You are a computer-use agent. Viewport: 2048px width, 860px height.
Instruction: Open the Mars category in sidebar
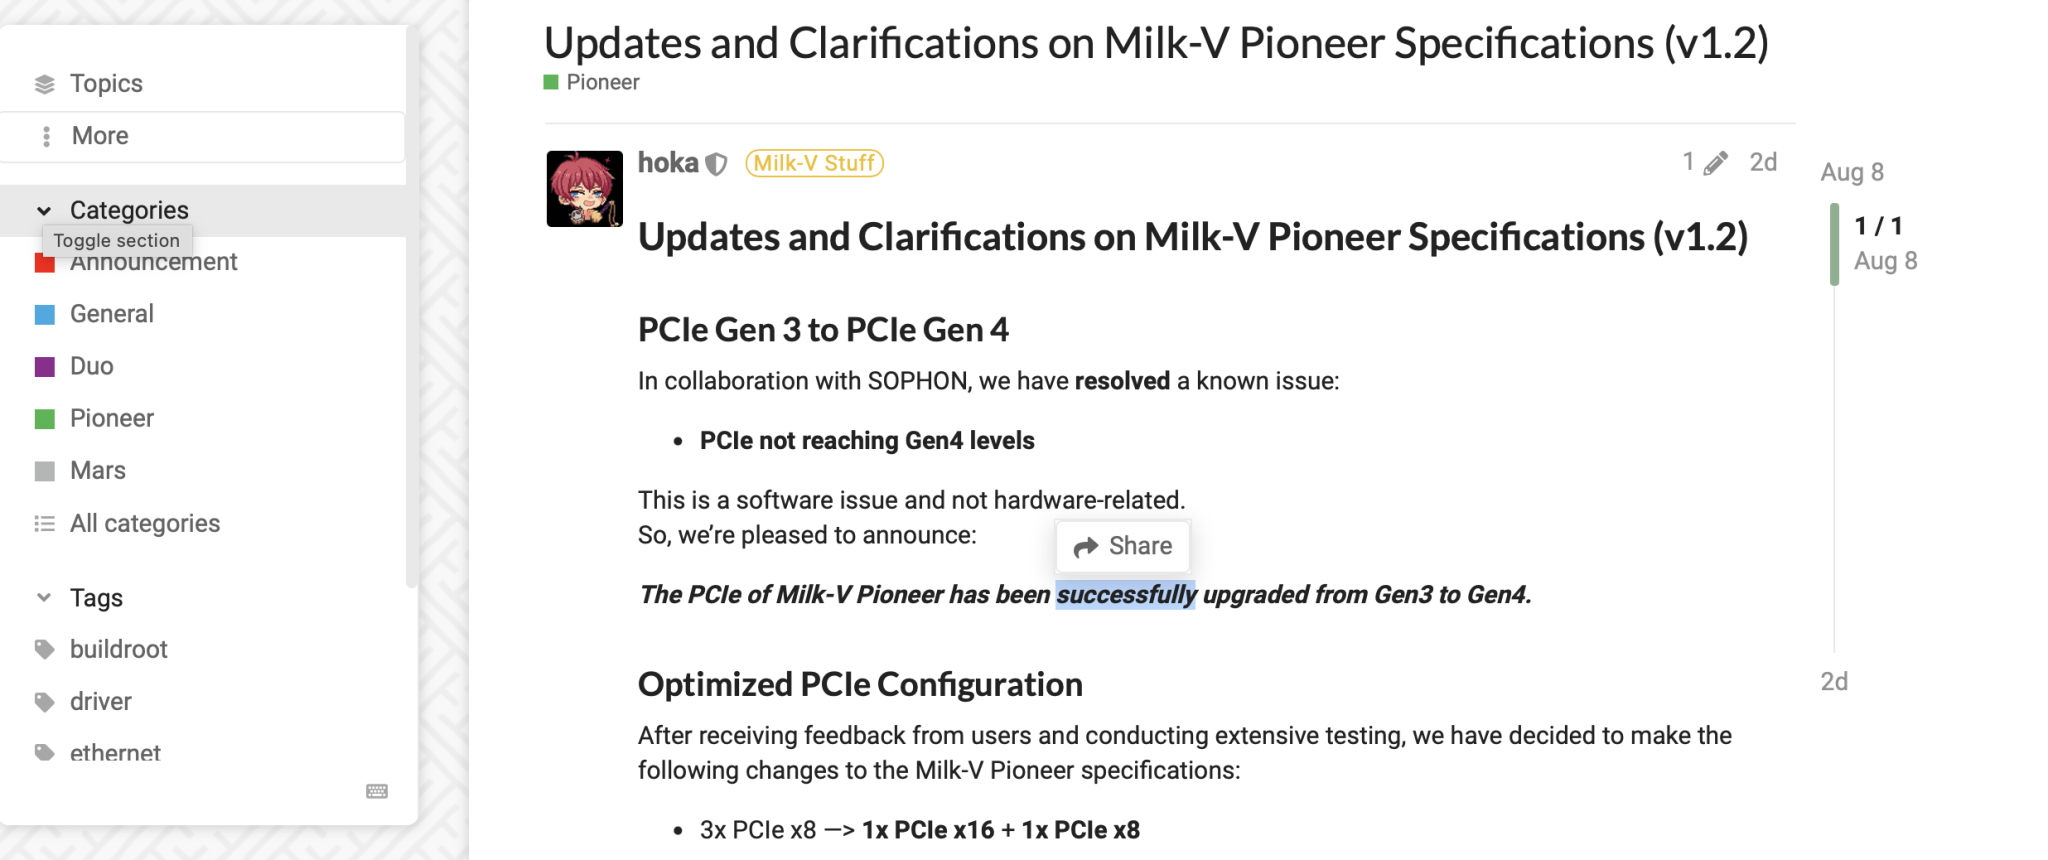click(98, 470)
